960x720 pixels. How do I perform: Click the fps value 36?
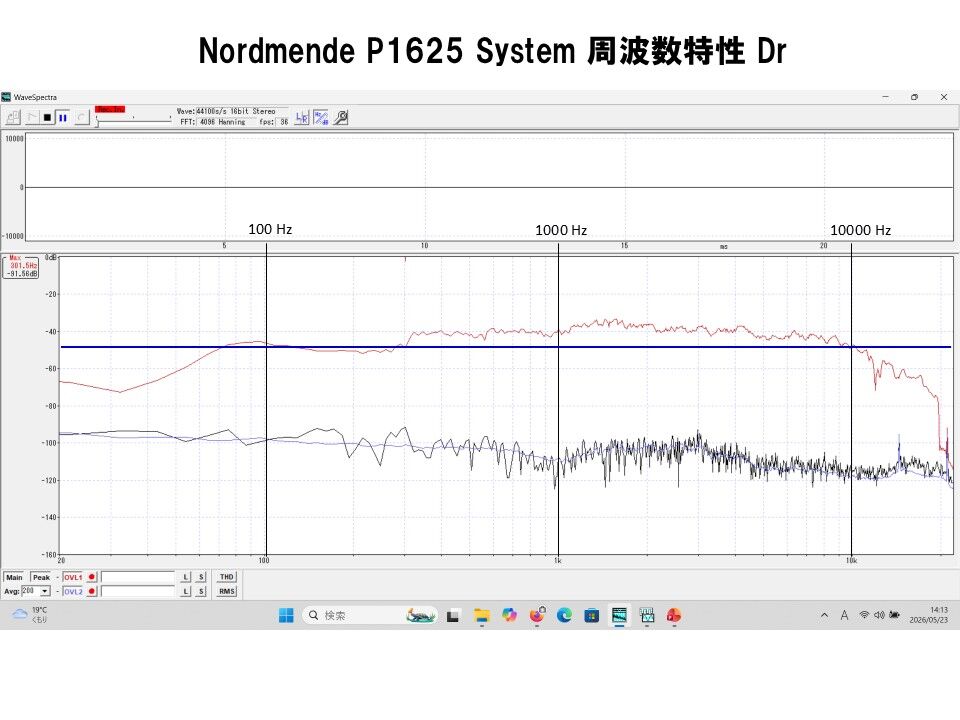point(284,122)
